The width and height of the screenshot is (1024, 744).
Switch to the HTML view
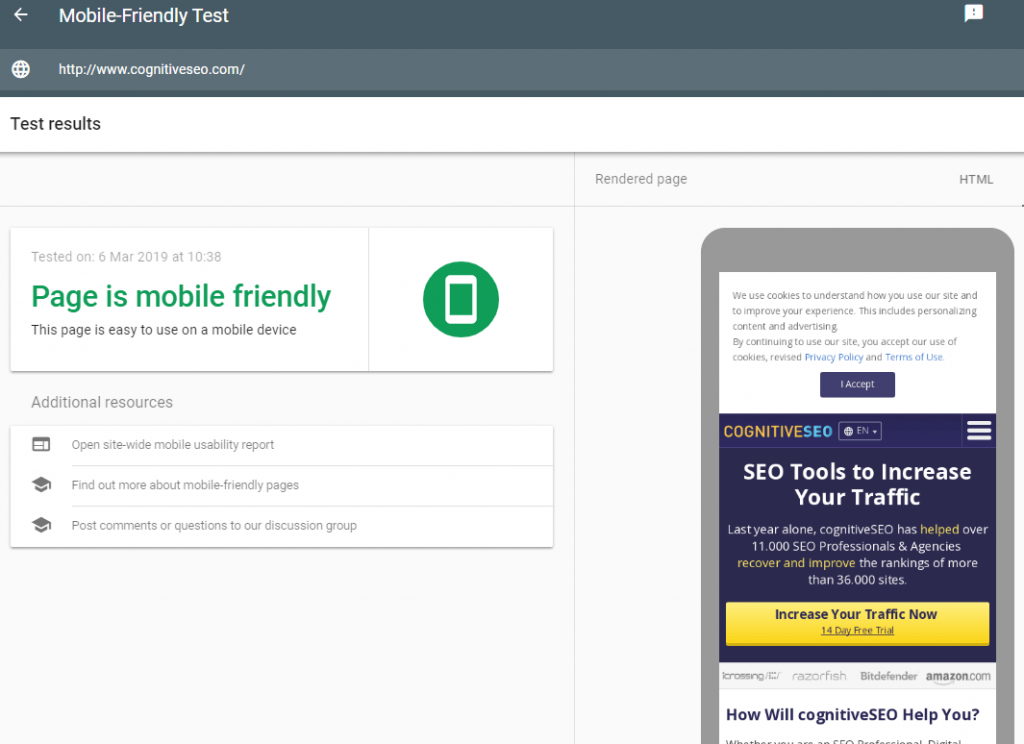click(x=976, y=178)
